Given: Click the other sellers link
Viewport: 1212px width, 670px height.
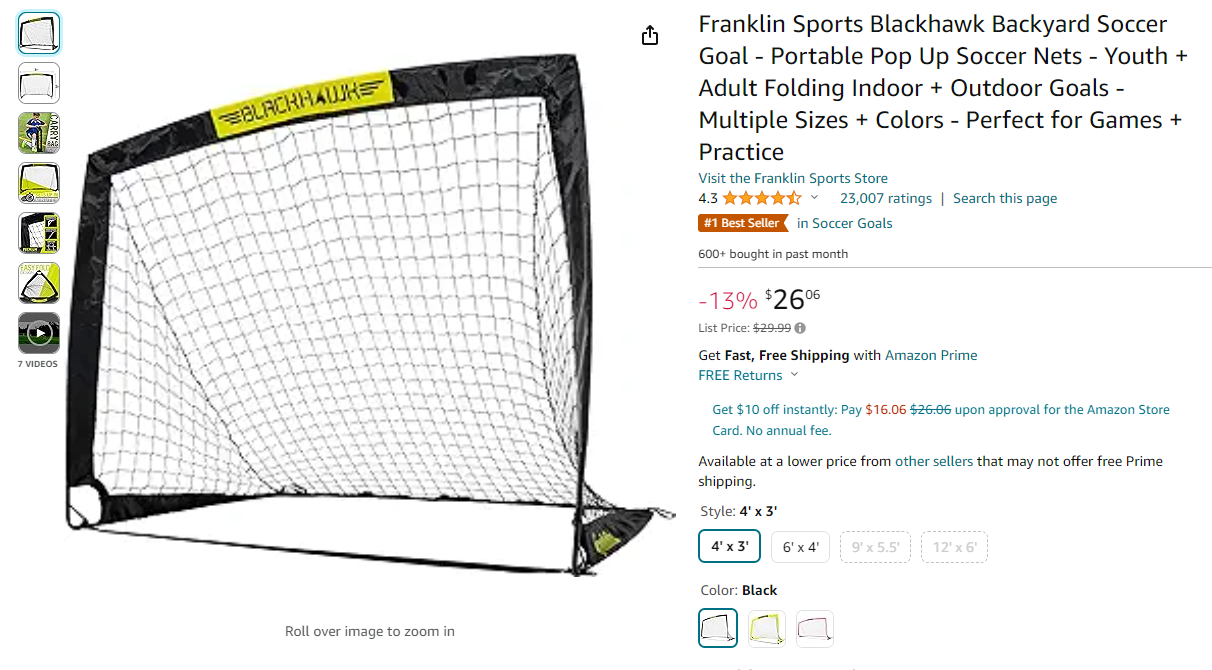Looking at the screenshot, I should [x=934, y=461].
